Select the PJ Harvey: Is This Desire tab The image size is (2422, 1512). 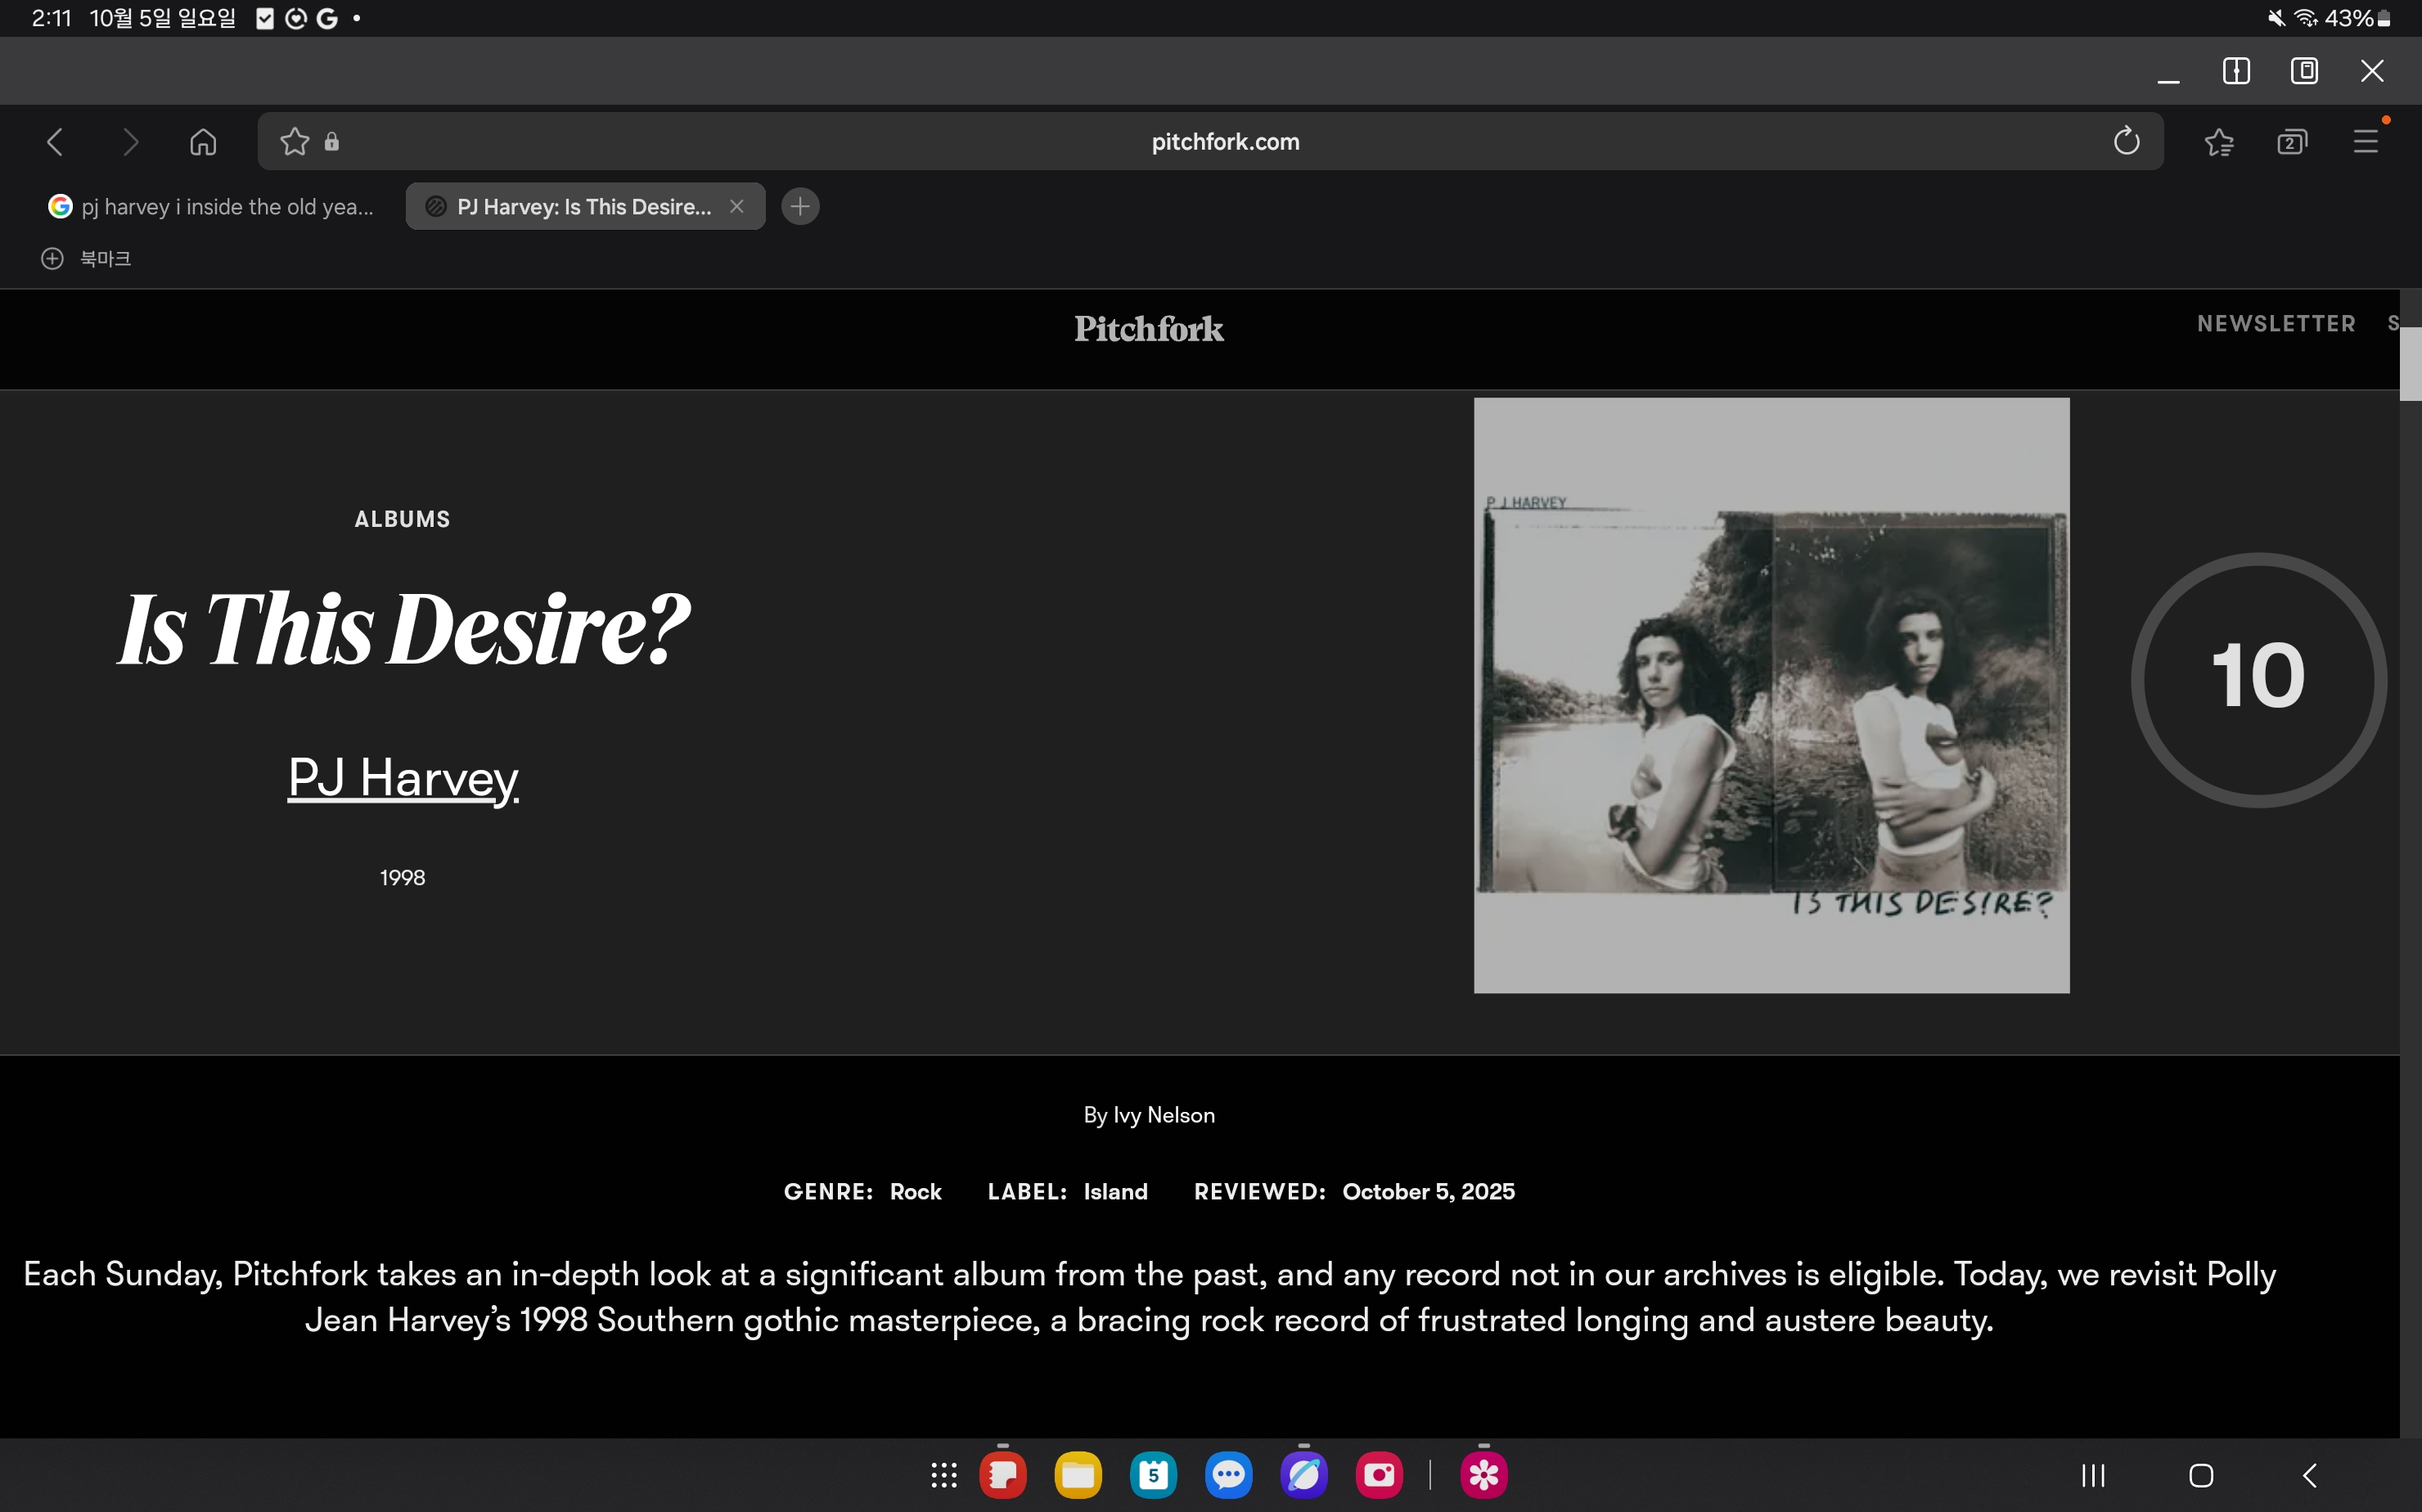point(583,207)
